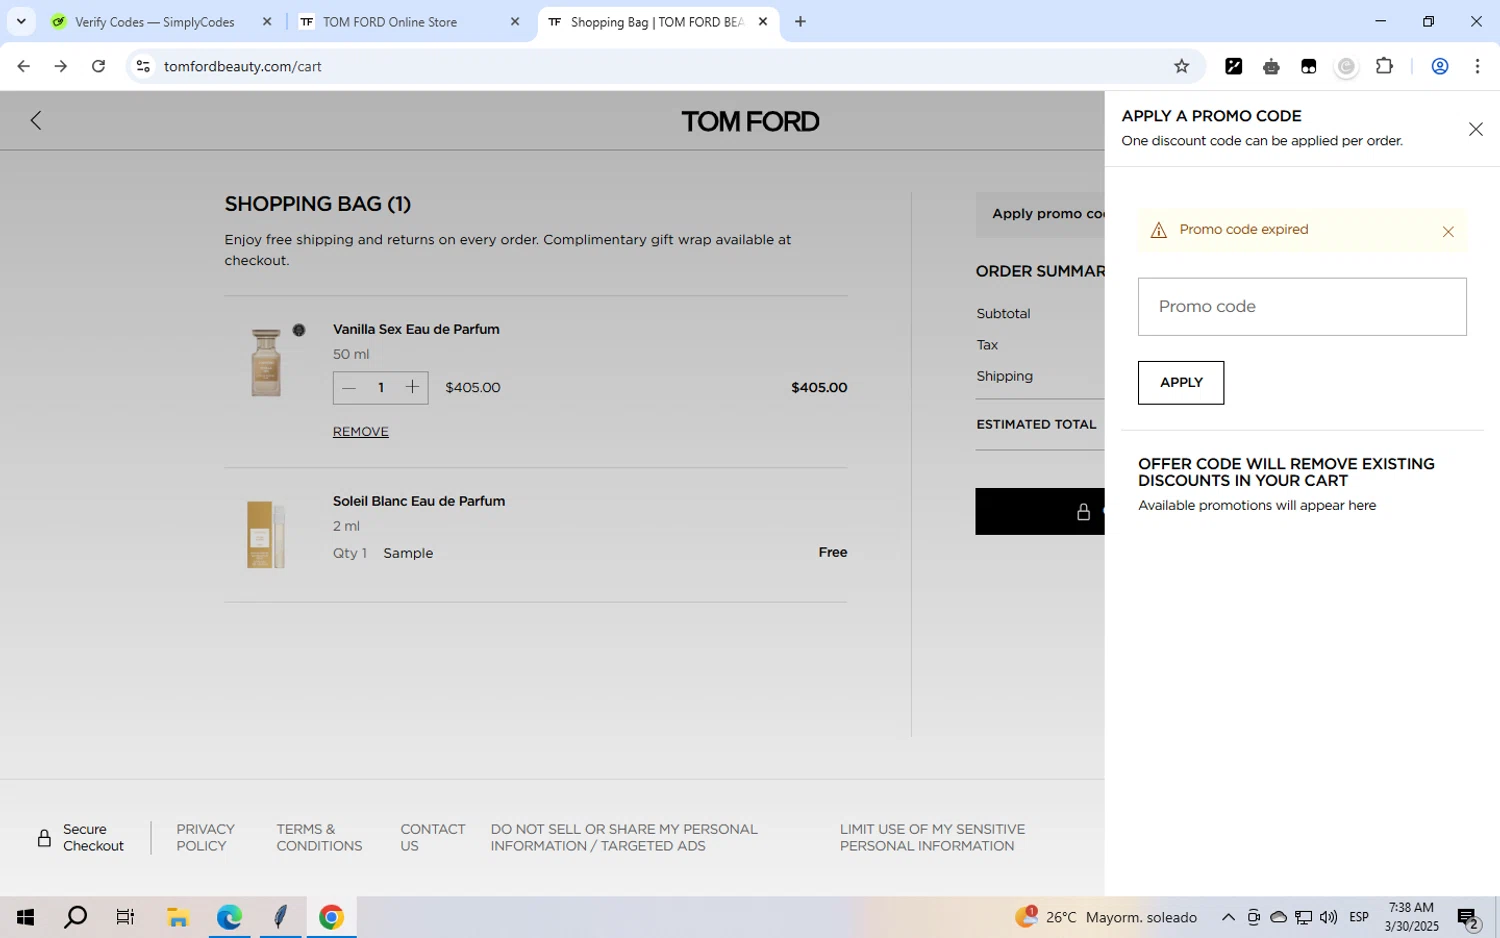Open the Privacy Policy link

[x=205, y=838]
